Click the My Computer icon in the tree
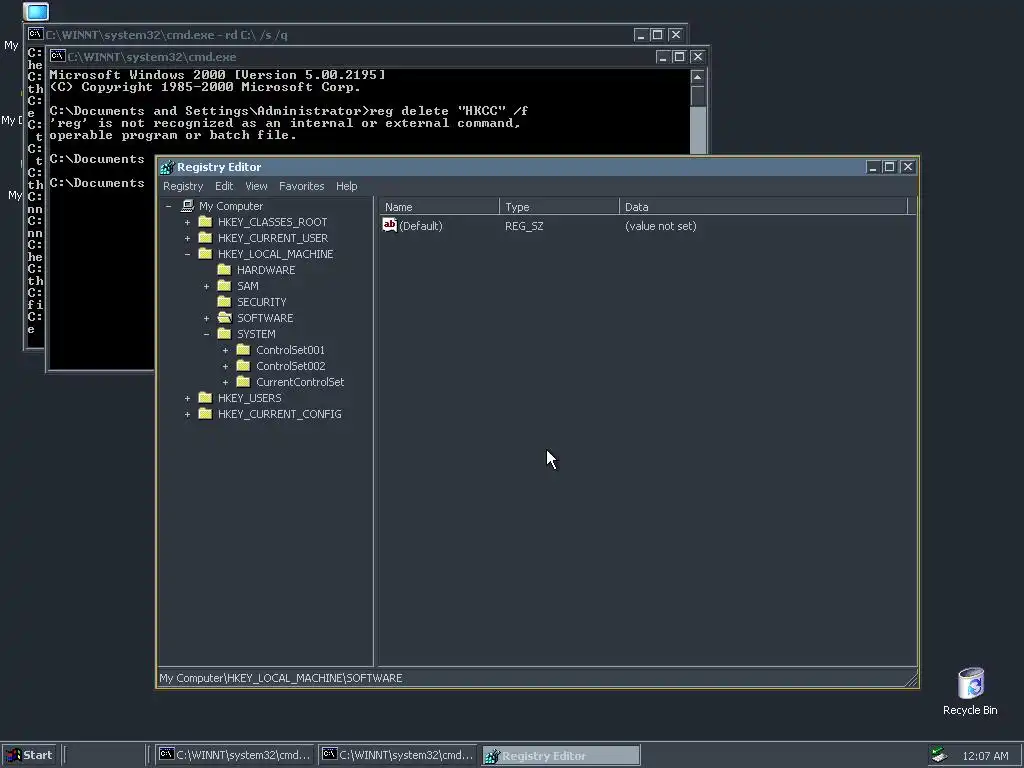Image resolution: width=1024 pixels, height=768 pixels. pyautogui.click(x=187, y=206)
